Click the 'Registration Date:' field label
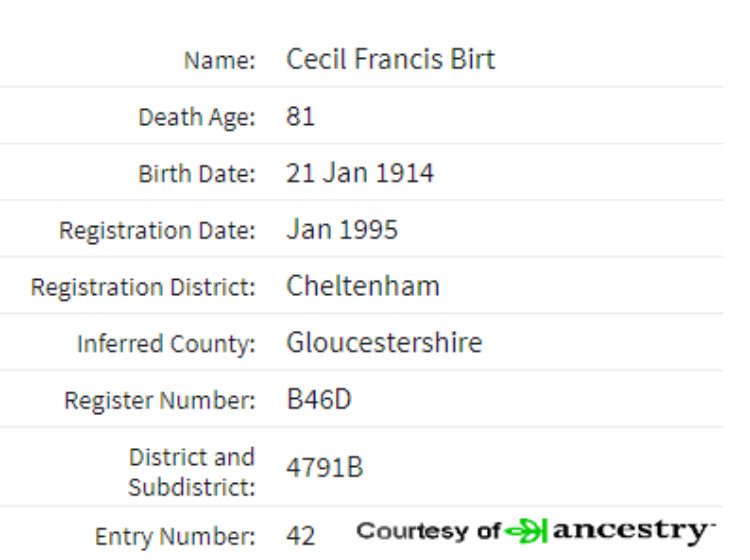The height and width of the screenshot is (560, 750). tap(157, 231)
